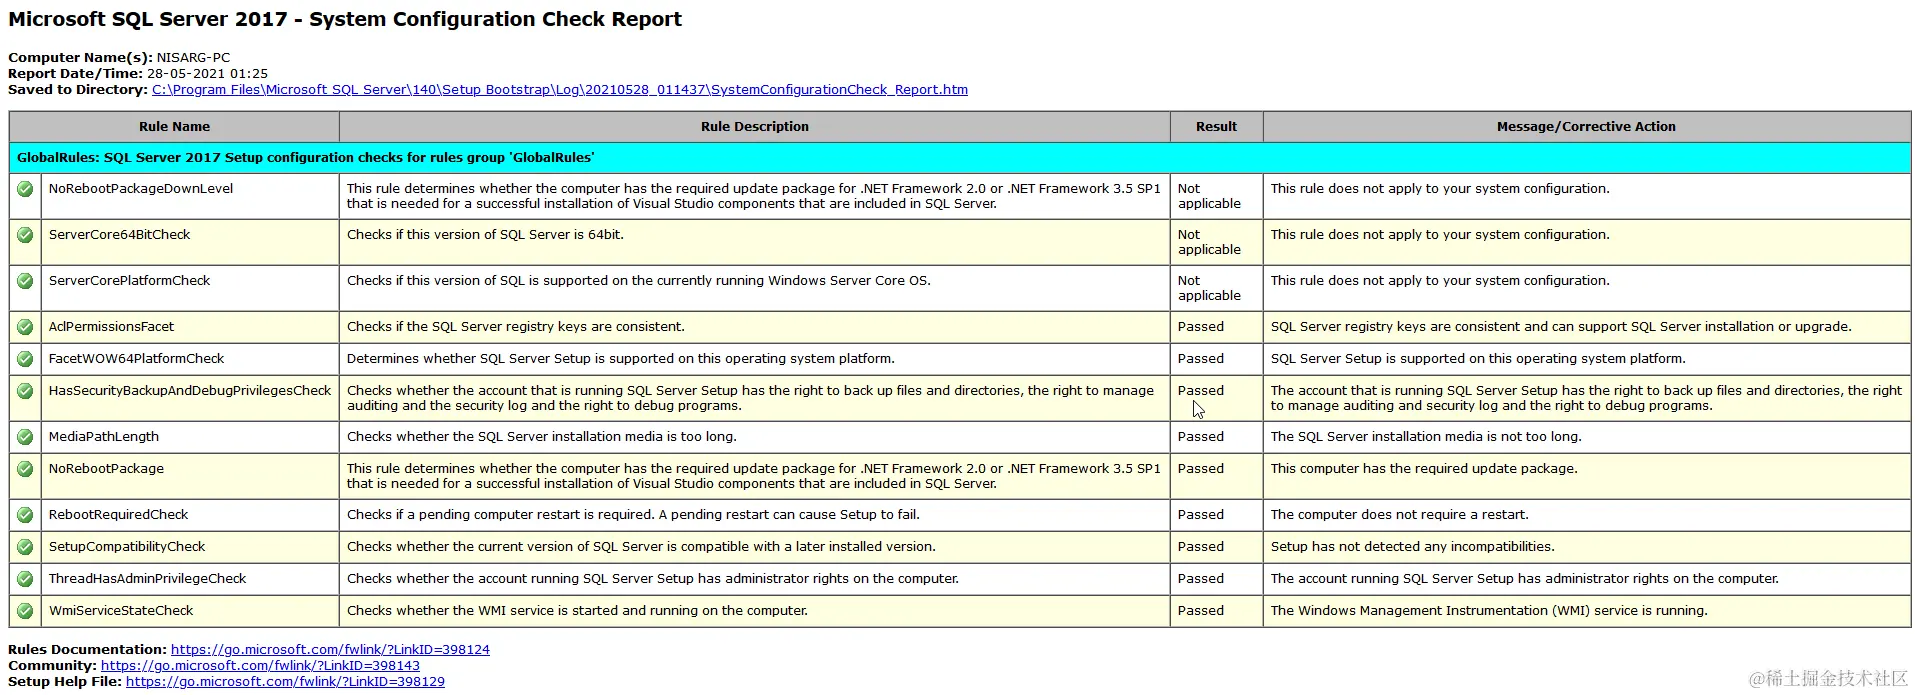
Task: Click the report date 28-05-2021 01:25
Action: tap(207, 74)
